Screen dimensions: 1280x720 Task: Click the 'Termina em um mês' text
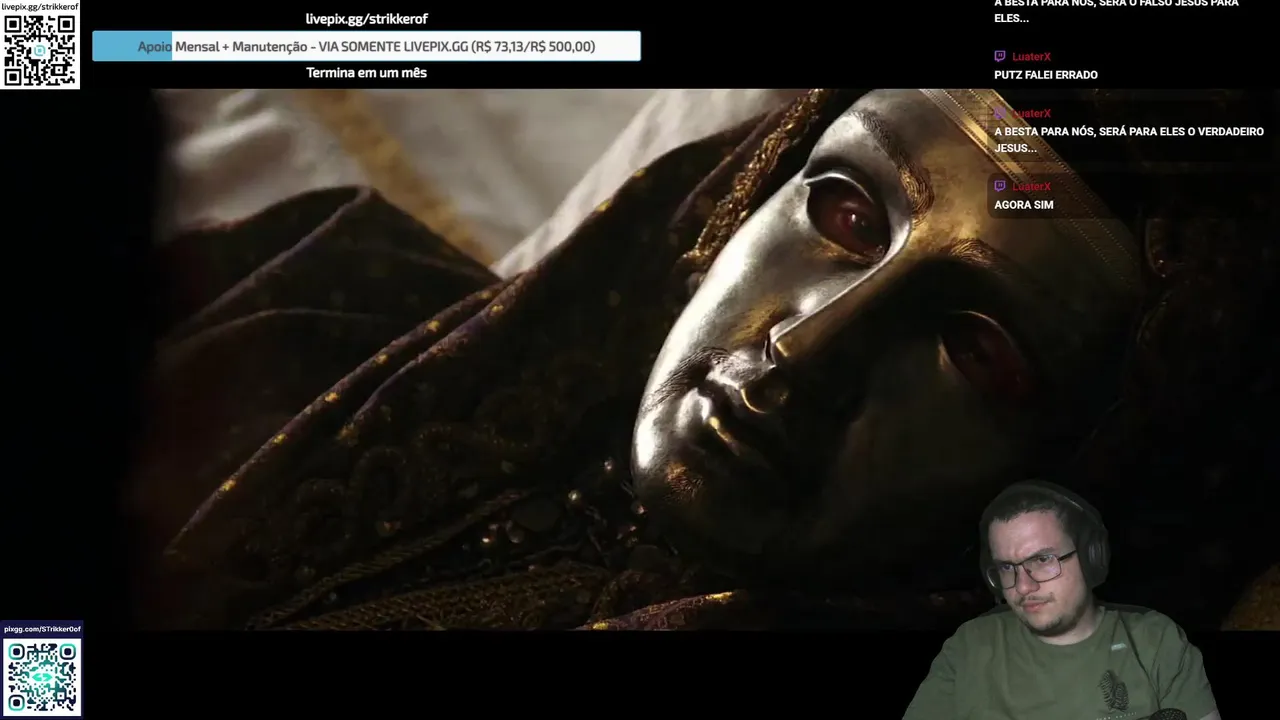[366, 73]
